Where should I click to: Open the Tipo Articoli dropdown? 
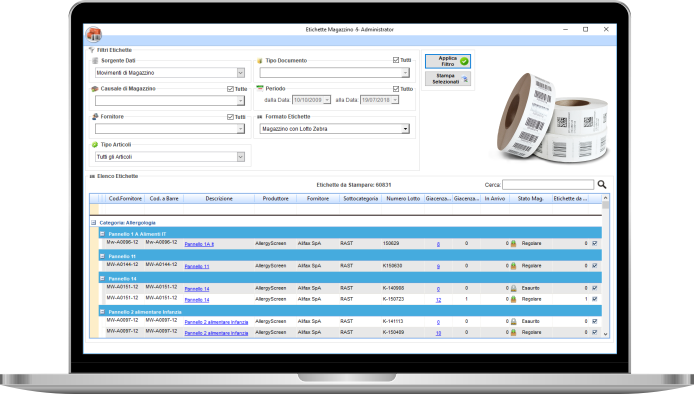click(x=240, y=157)
